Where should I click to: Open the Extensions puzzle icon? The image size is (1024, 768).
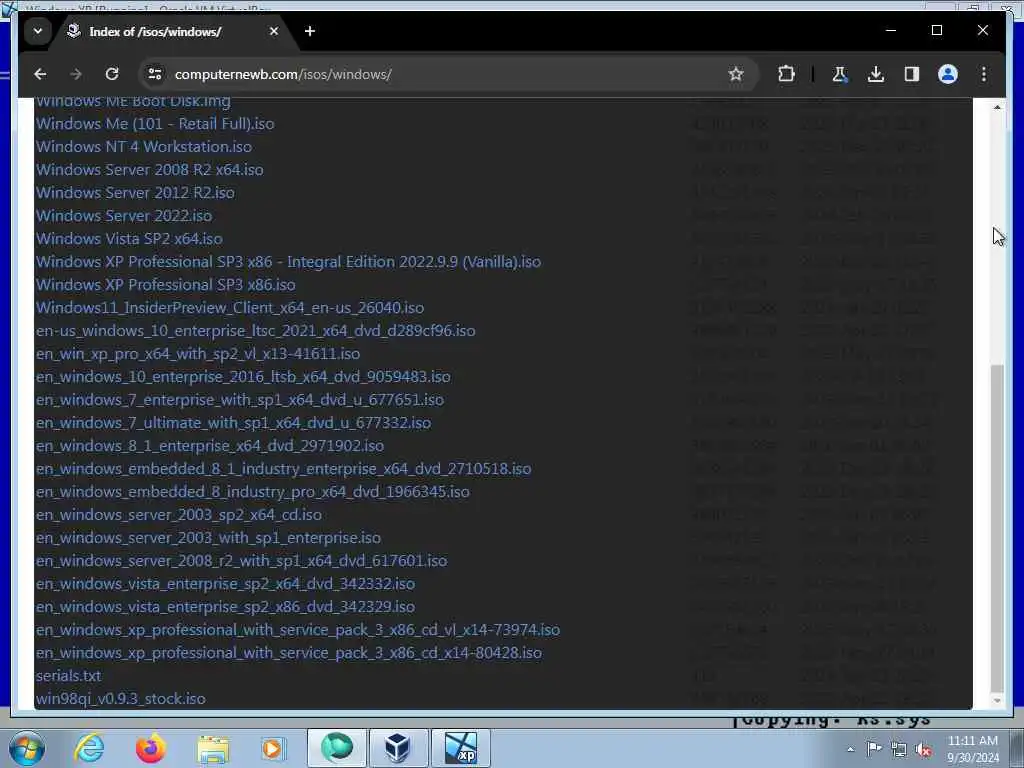(x=786, y=74)
